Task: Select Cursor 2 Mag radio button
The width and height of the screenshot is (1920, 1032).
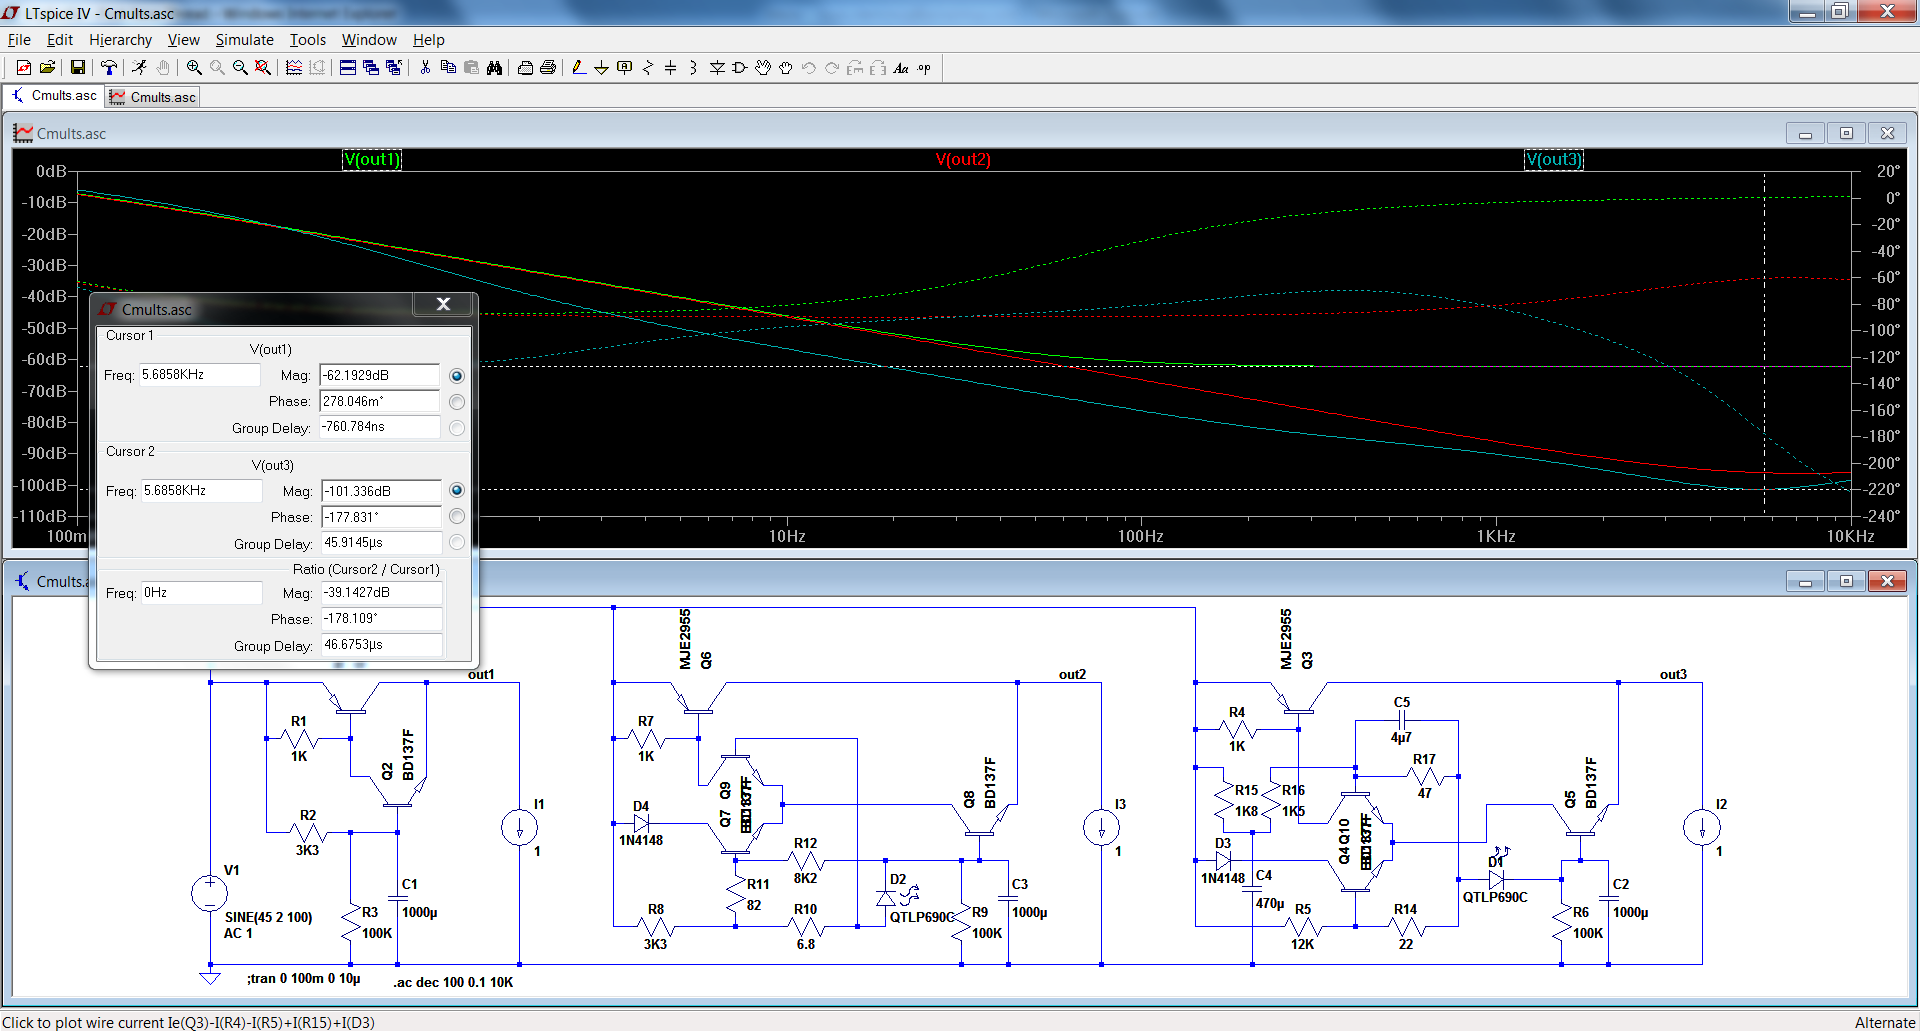Action: [457, 490]
